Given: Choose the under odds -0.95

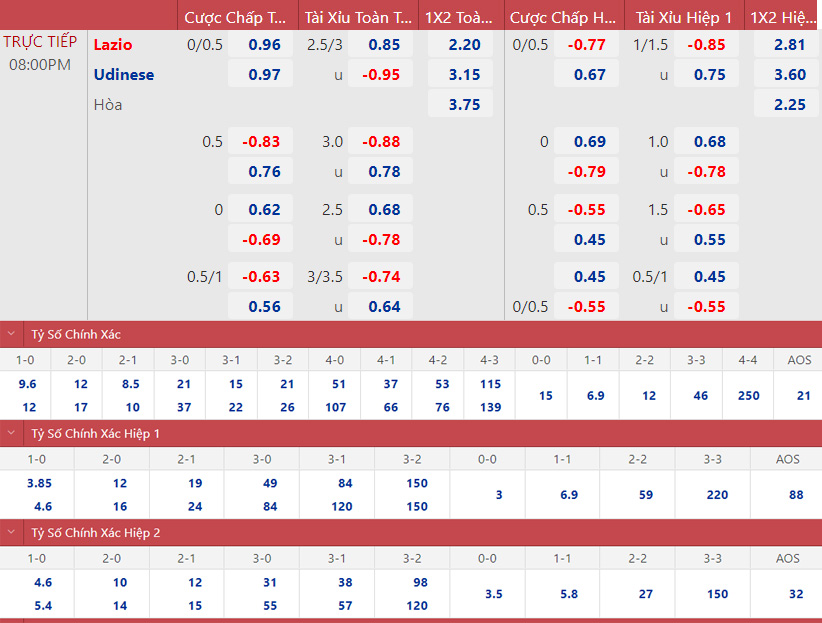Looking at the screenshot, I should coord(384,75).
